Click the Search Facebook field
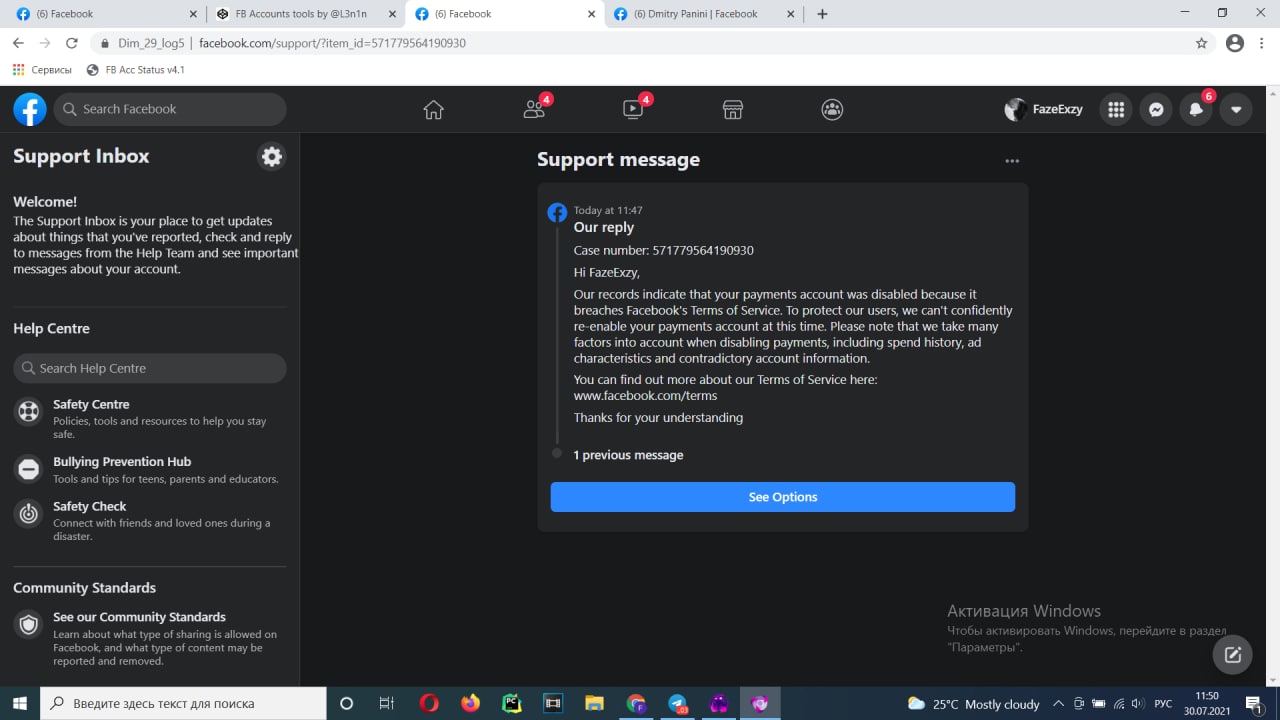This screenshot has width=1280, height=720. 170,109
